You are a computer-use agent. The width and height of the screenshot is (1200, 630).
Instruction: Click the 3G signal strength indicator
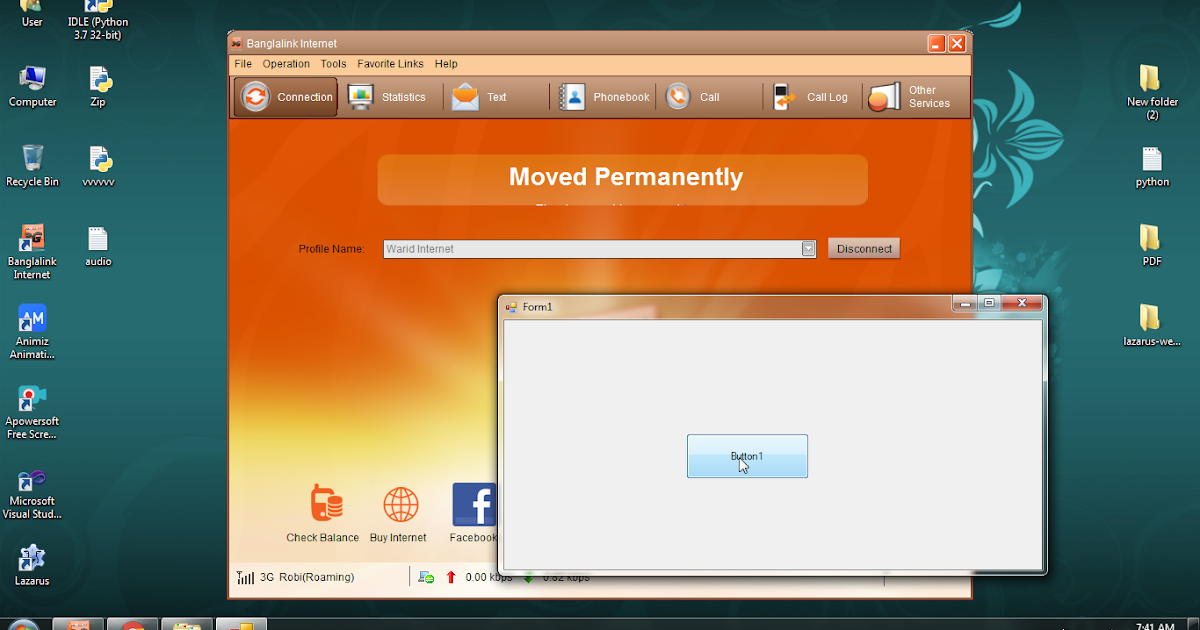[245, 577]
